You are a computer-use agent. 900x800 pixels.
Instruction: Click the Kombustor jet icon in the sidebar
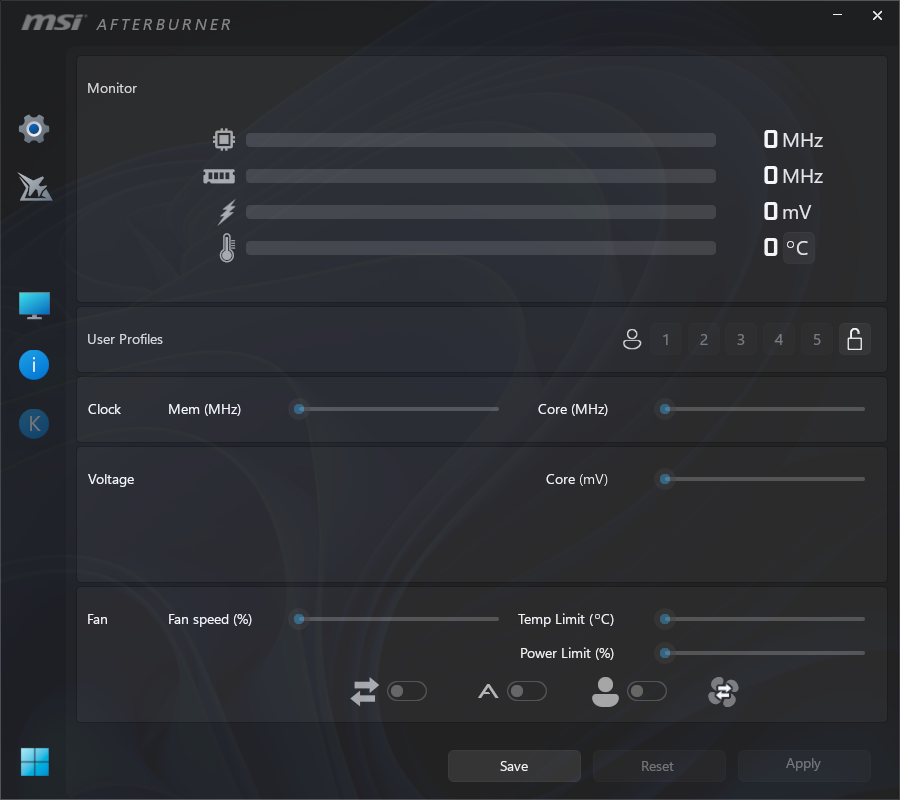pos(34,187)
